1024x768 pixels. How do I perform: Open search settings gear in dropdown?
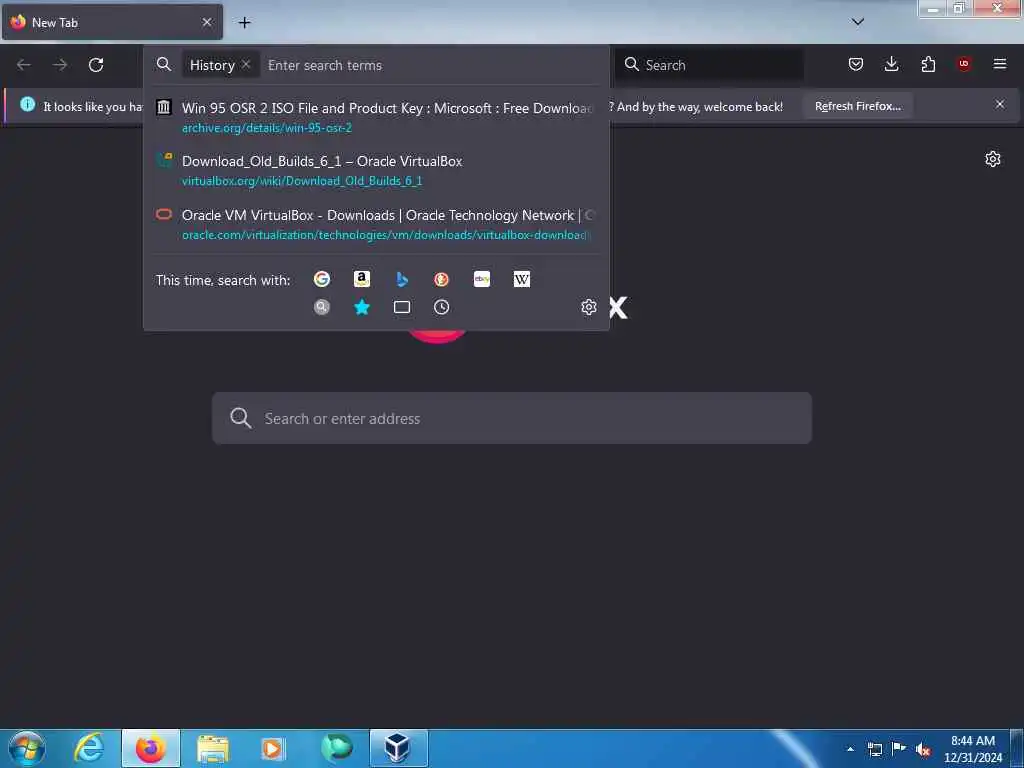click(588, 307)
